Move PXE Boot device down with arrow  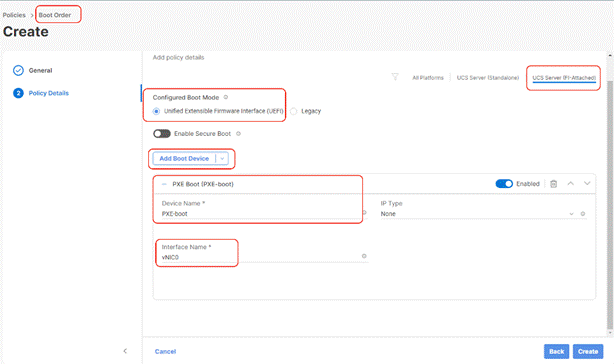587,183
